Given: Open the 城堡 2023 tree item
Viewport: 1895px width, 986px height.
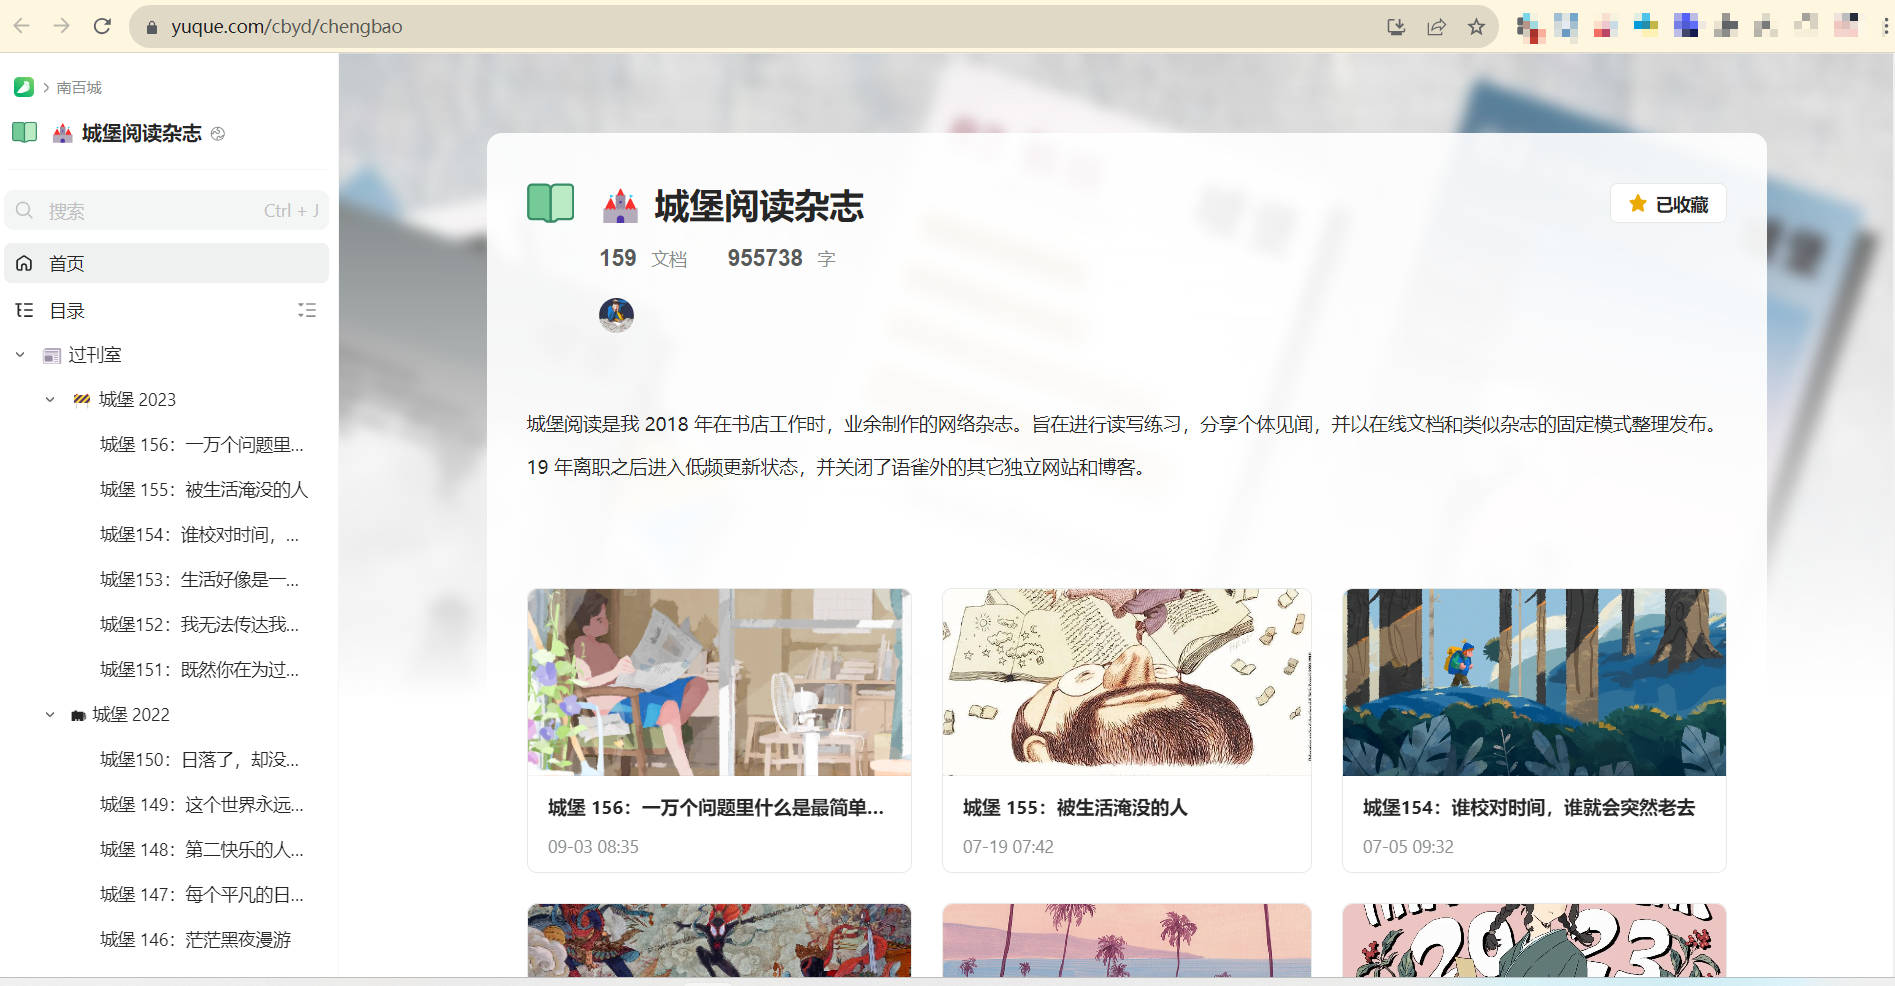Looking at the screenshot, I should [137, 400].
